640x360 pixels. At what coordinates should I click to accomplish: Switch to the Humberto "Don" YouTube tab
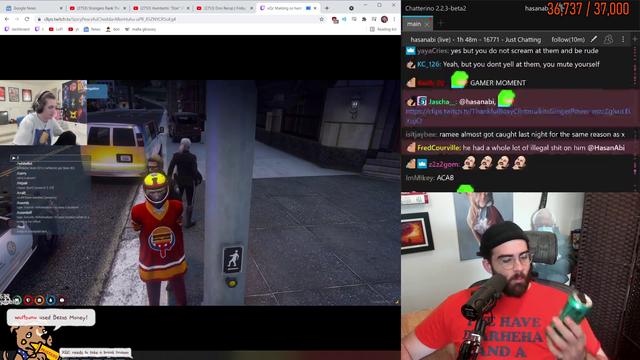(161, 8)
